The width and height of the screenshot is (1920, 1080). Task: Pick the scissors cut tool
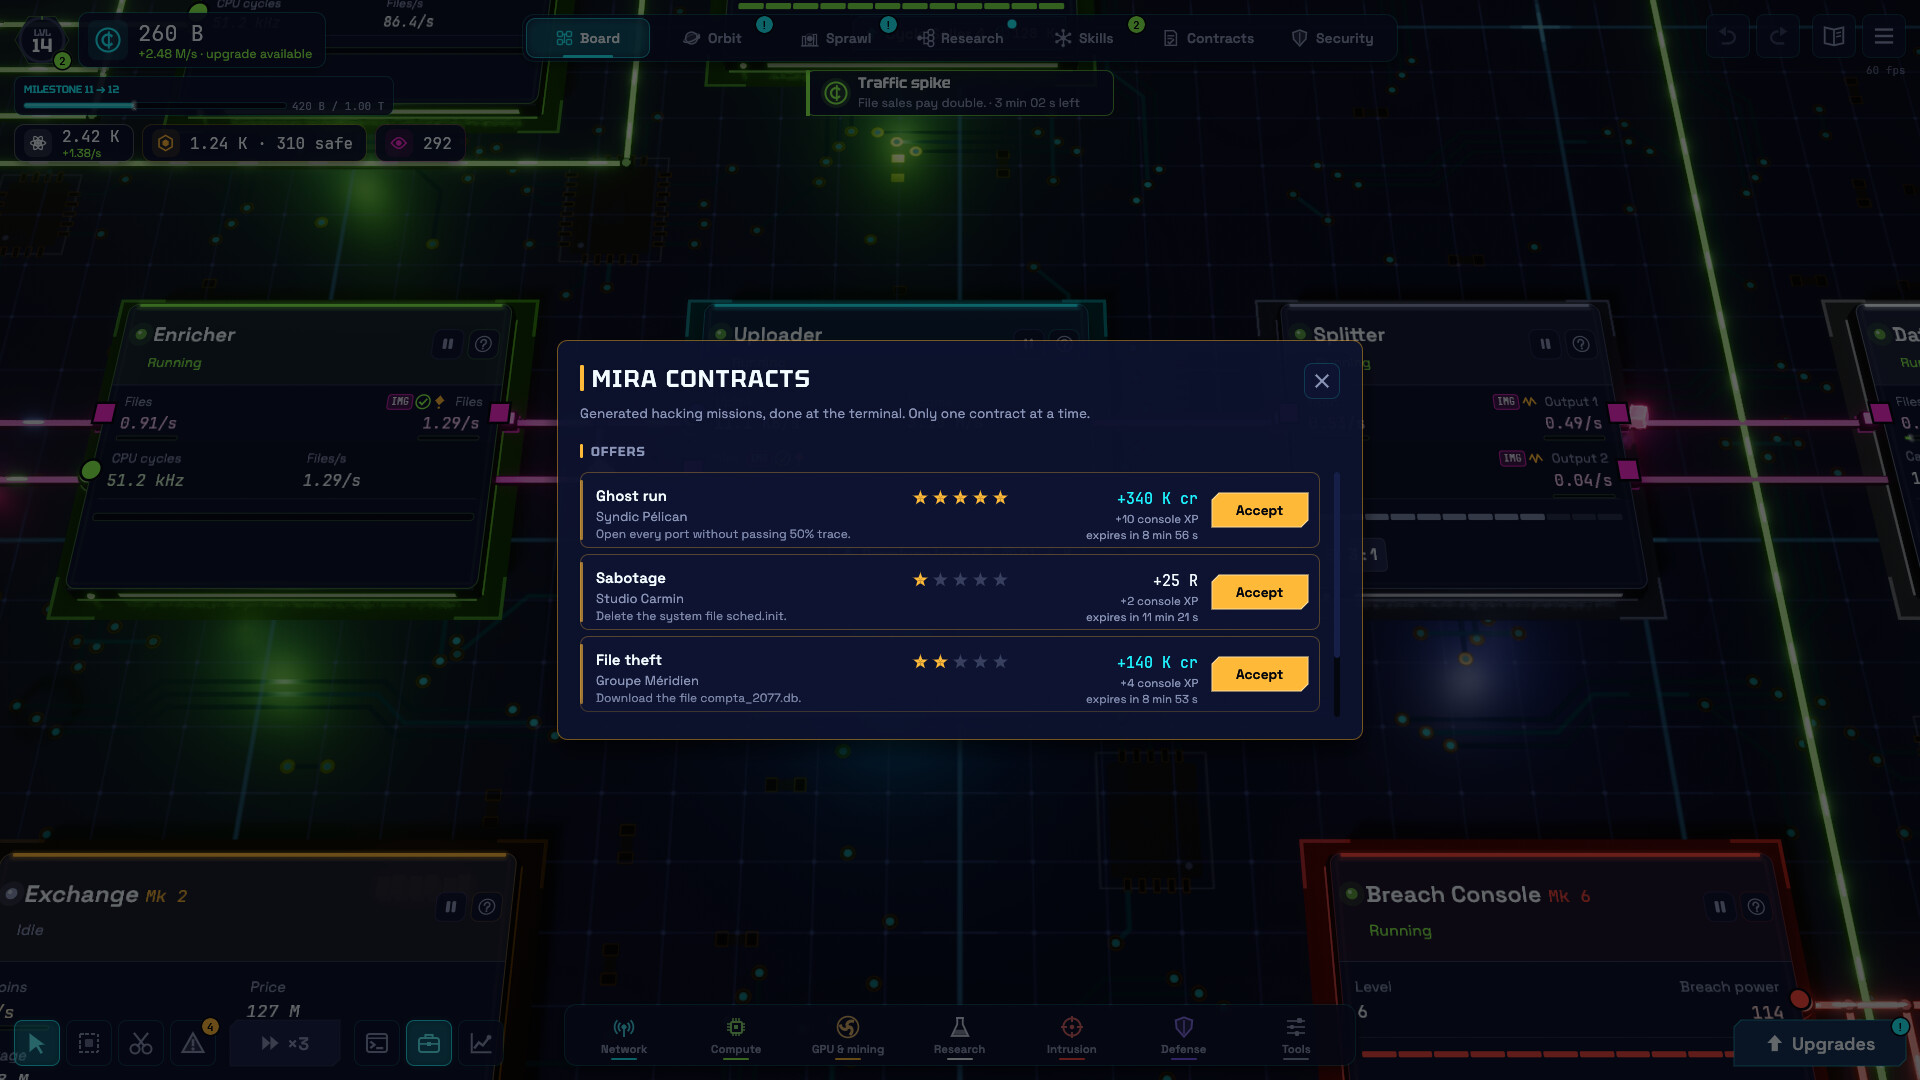(141, 1044)
